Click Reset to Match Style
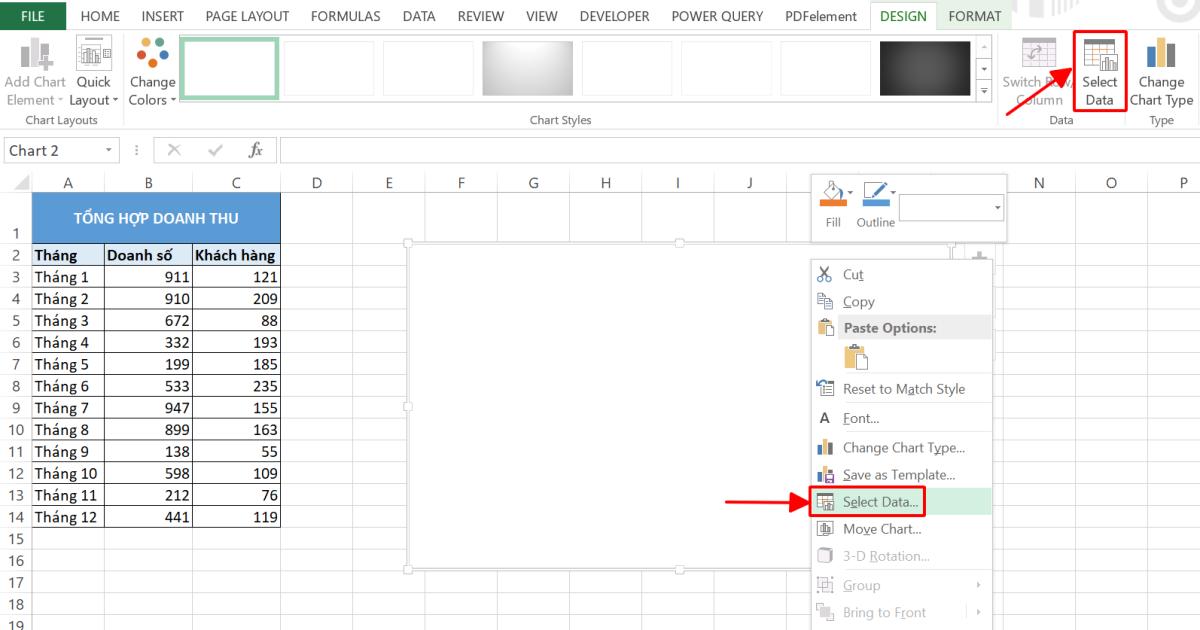1200x630 pixels. (x=899, y=388)
